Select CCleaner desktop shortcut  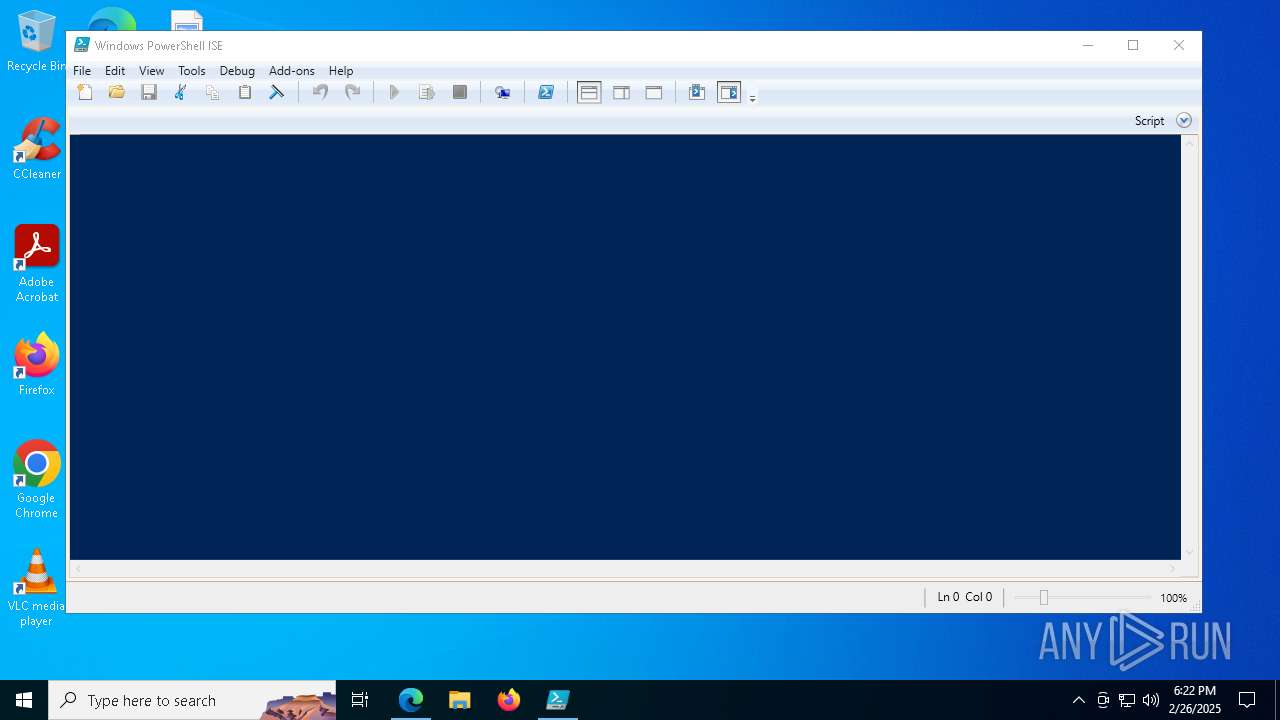(37, 149)
